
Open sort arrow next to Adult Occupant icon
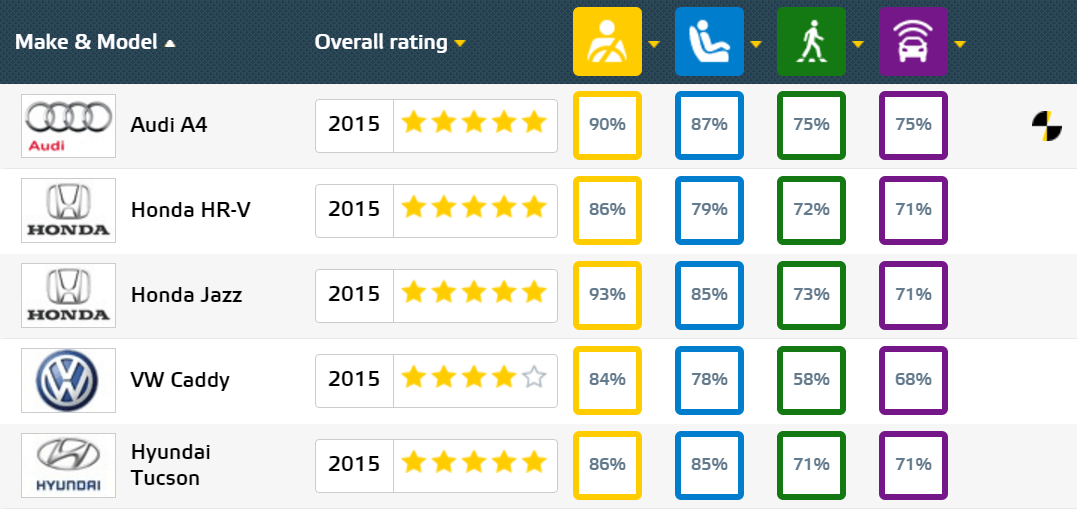tap(654, 45)
